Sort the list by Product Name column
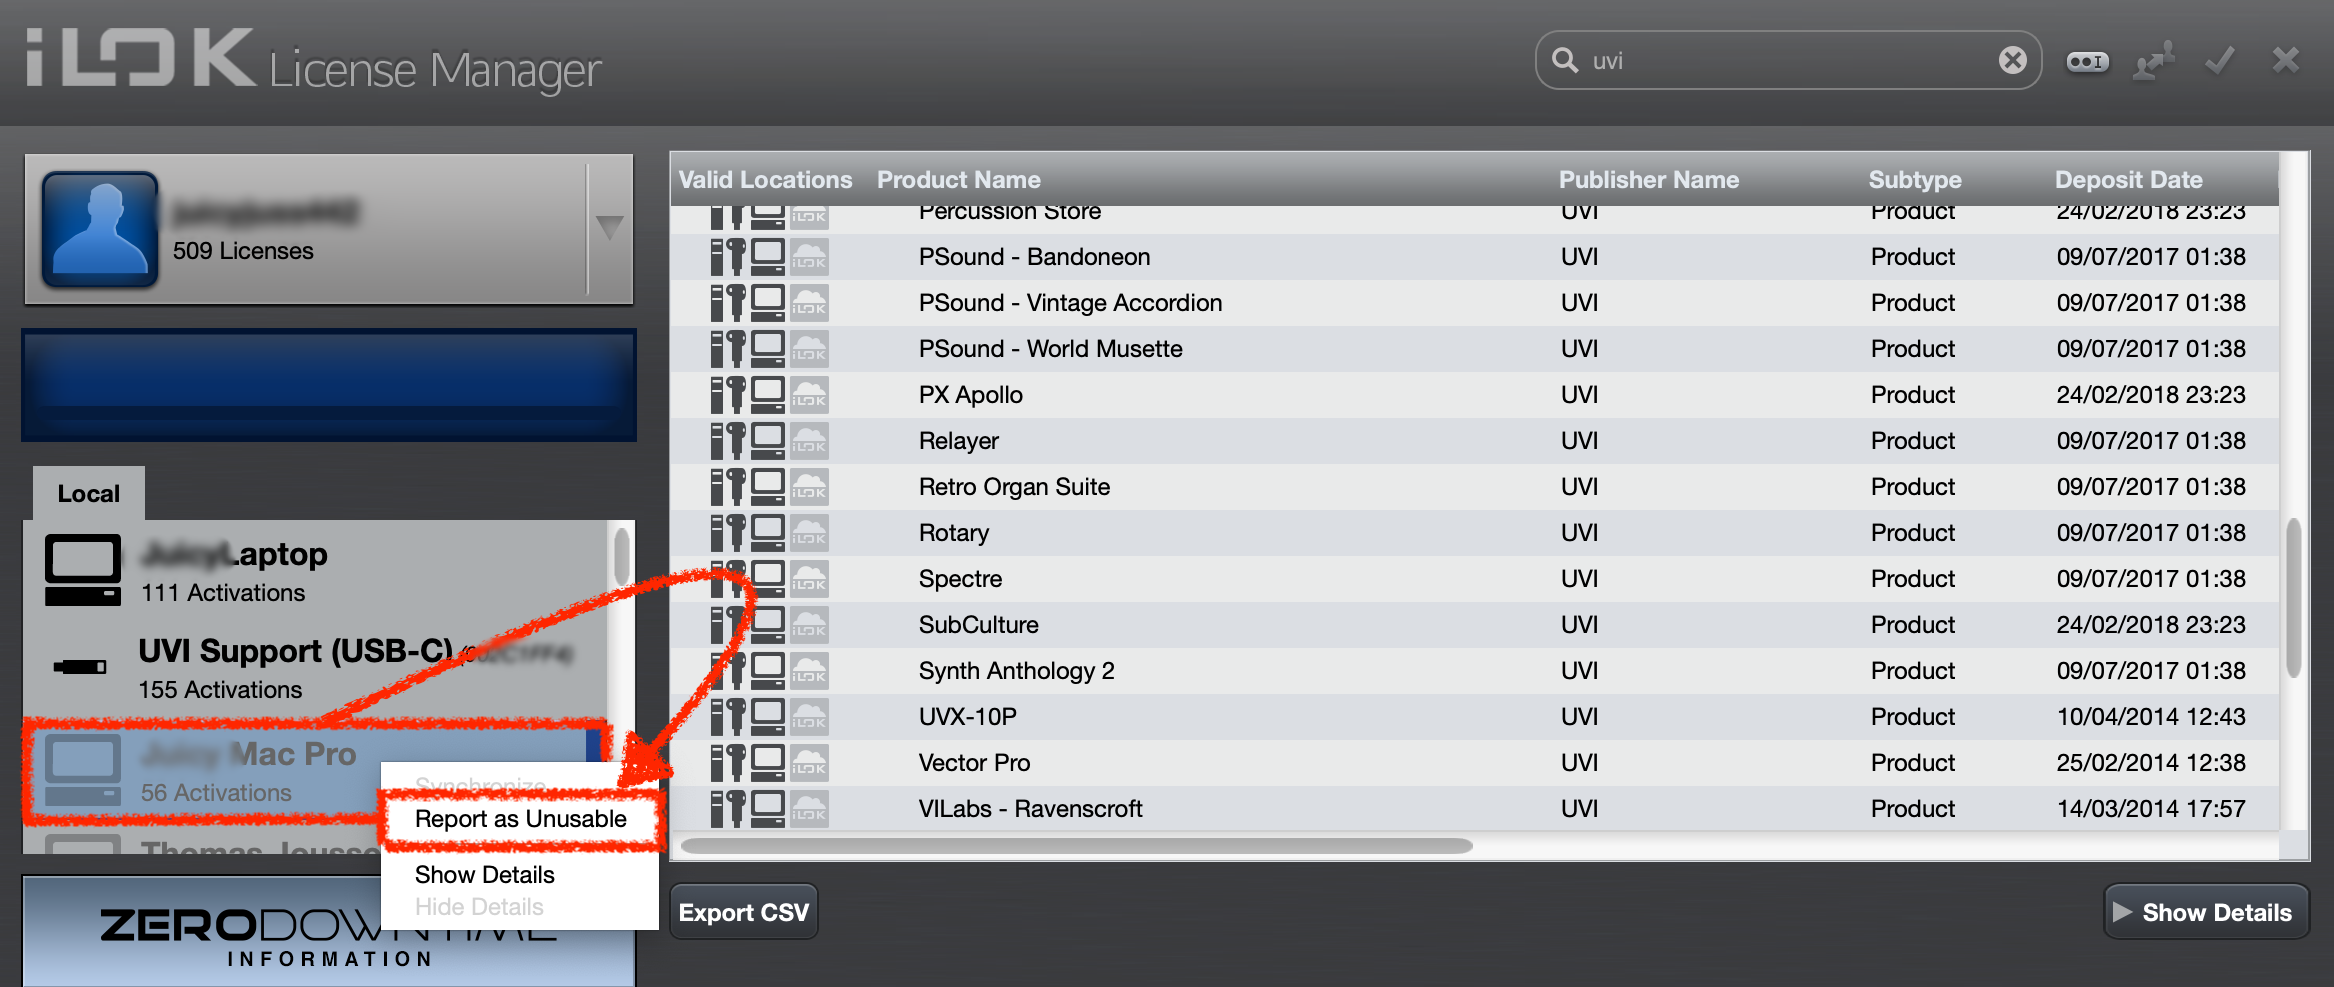Screen dimensions: 2334x987 pyautogui.click(x=958, y=180)
